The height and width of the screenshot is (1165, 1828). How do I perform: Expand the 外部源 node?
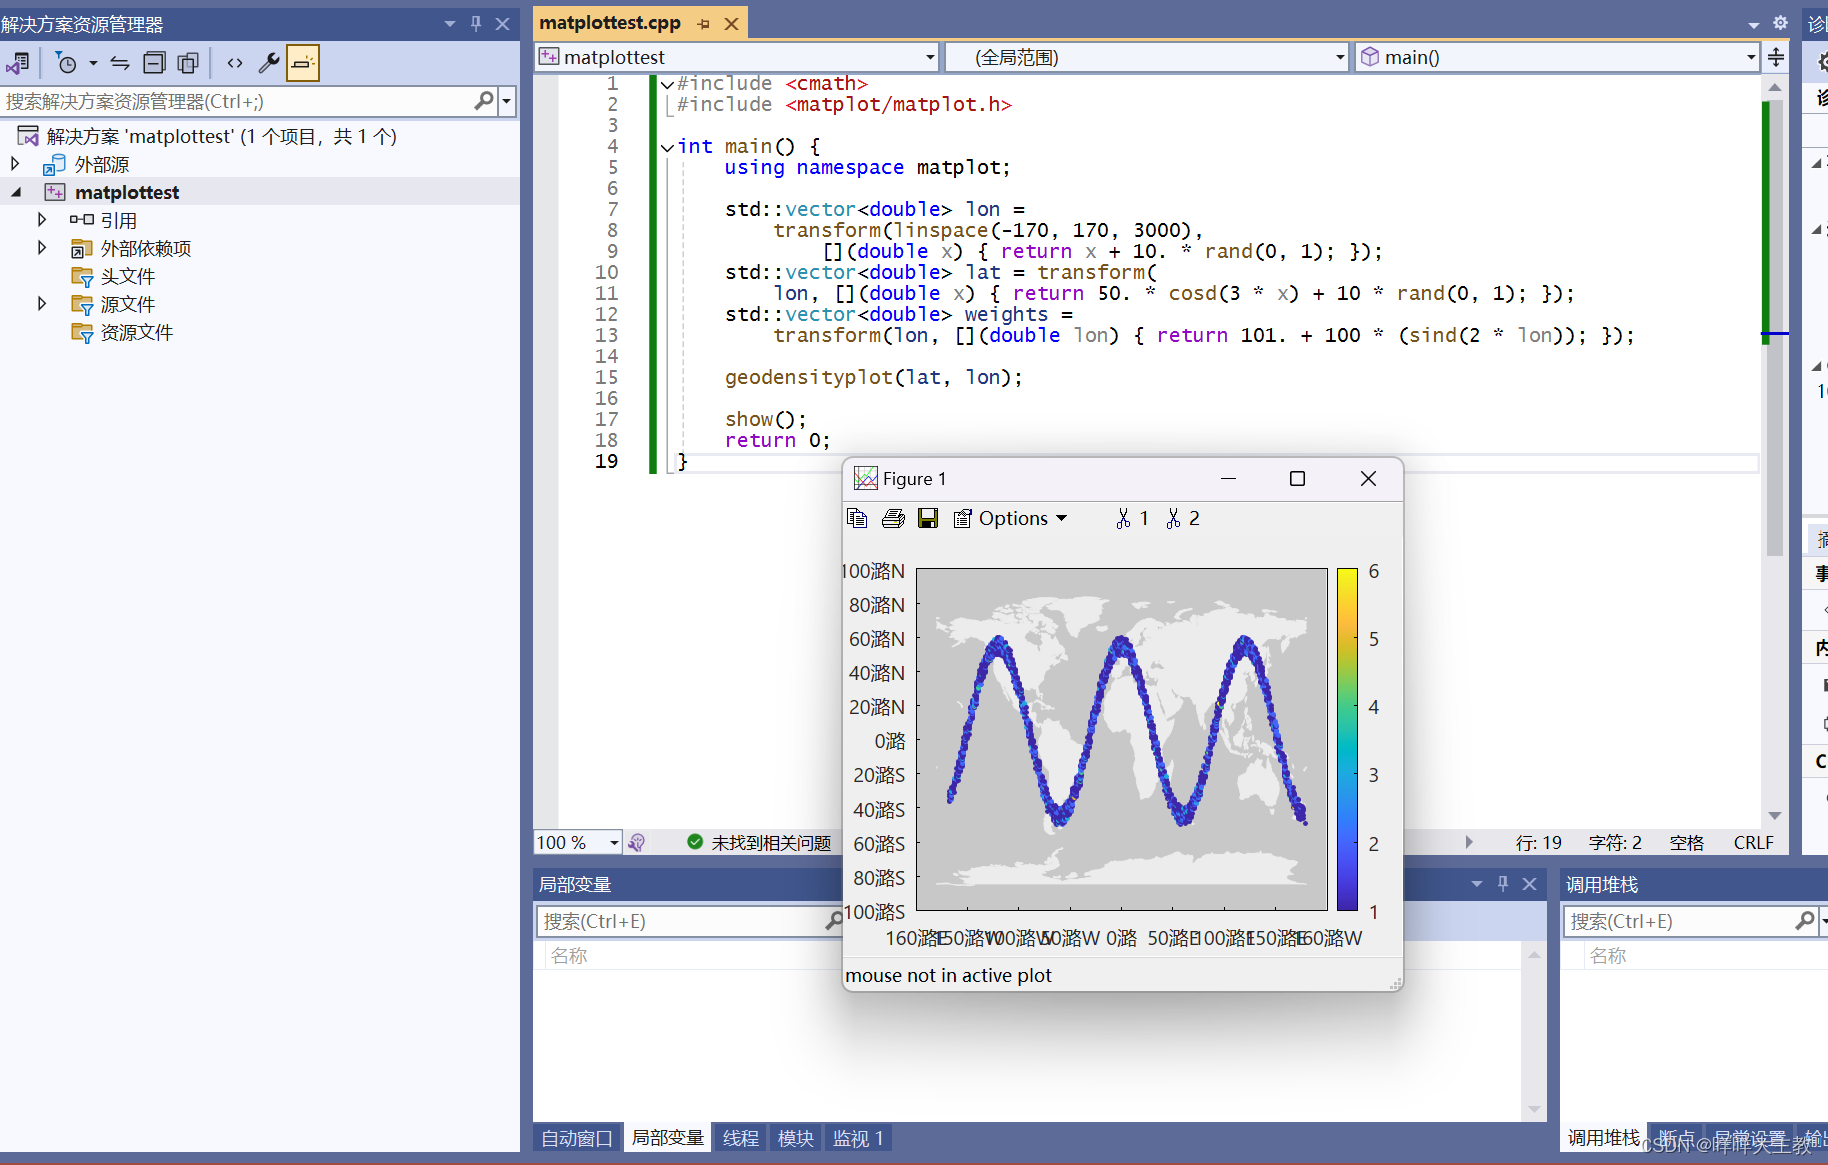(15, 163)
